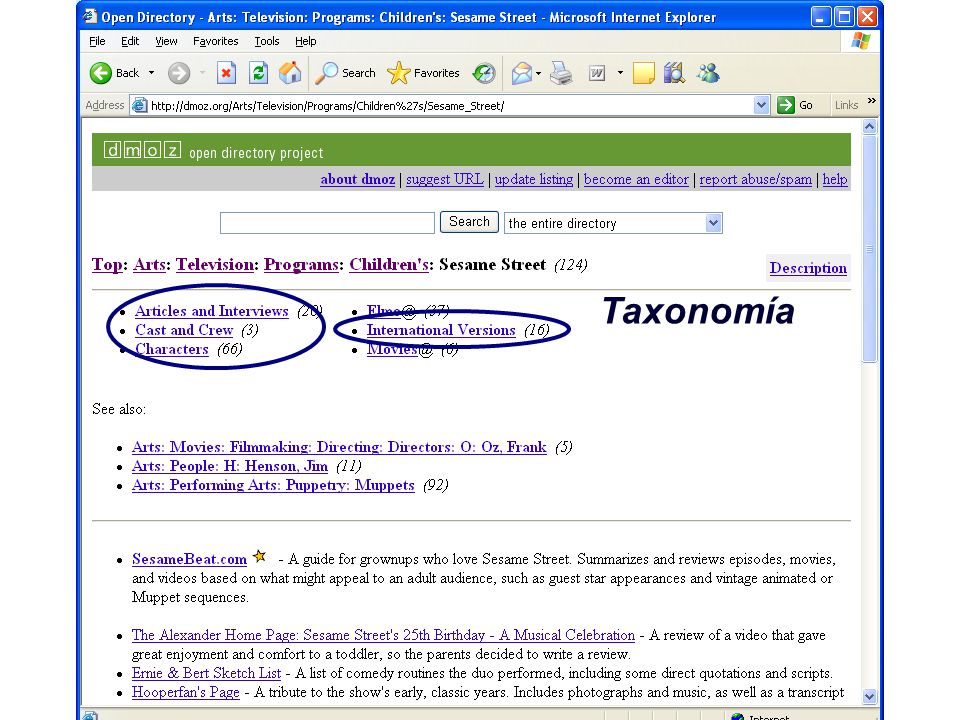
Task: Go to the 'Children's' breadcrumb link
Action: pos(389,264)
